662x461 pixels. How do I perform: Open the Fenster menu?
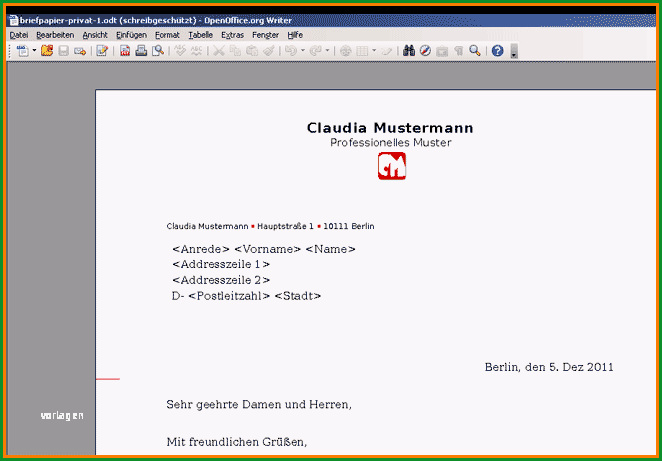pyautogui.click(x=265, y=35)
